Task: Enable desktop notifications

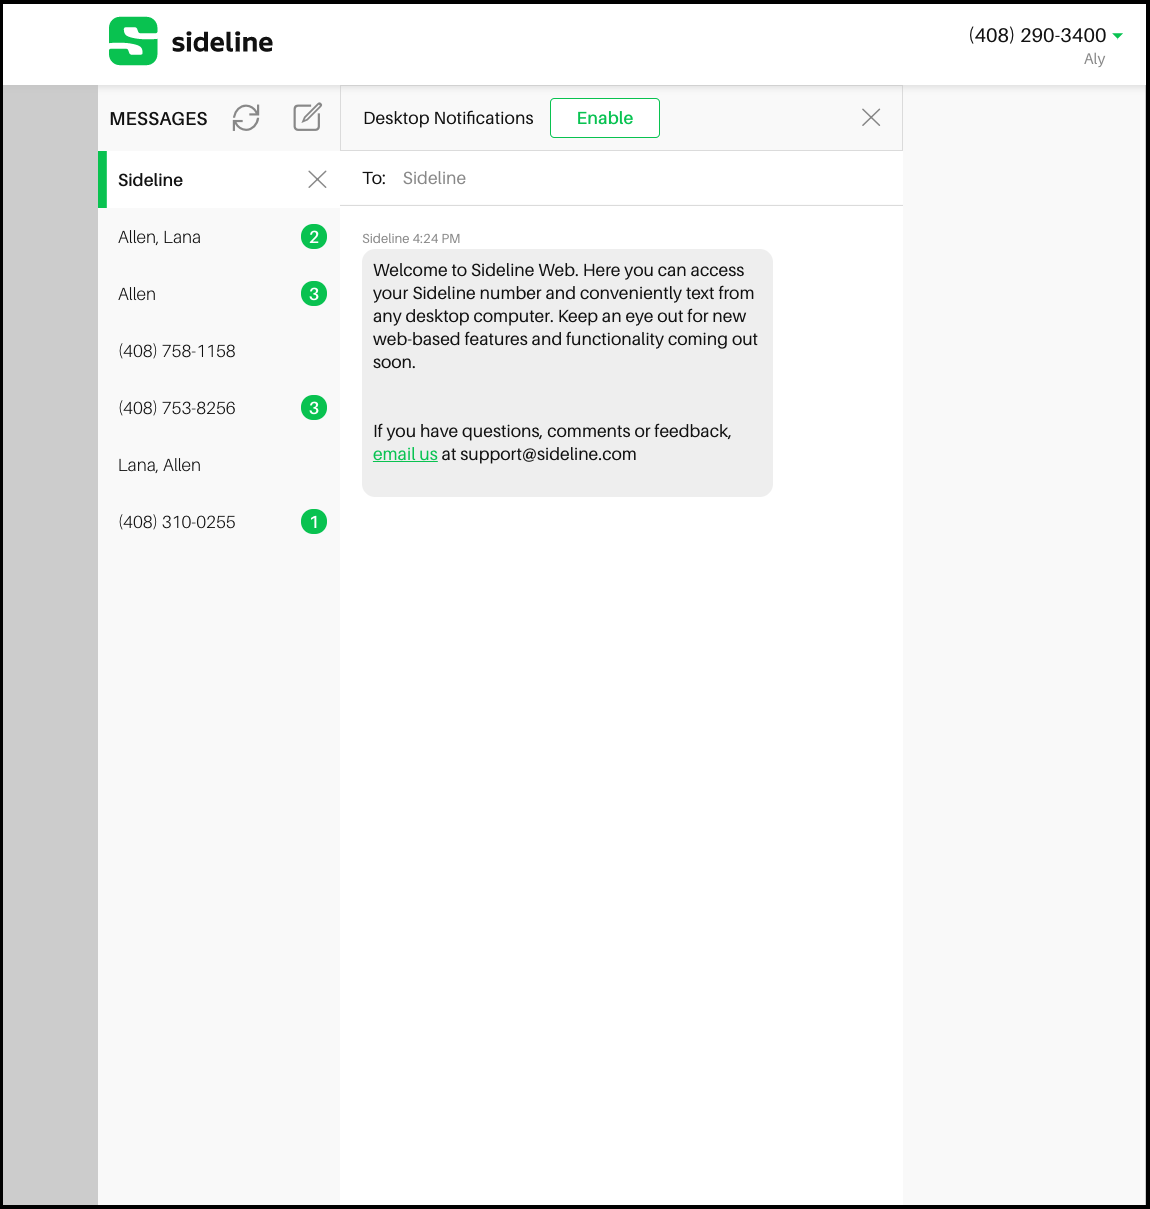Action: [x=605, y=118]
